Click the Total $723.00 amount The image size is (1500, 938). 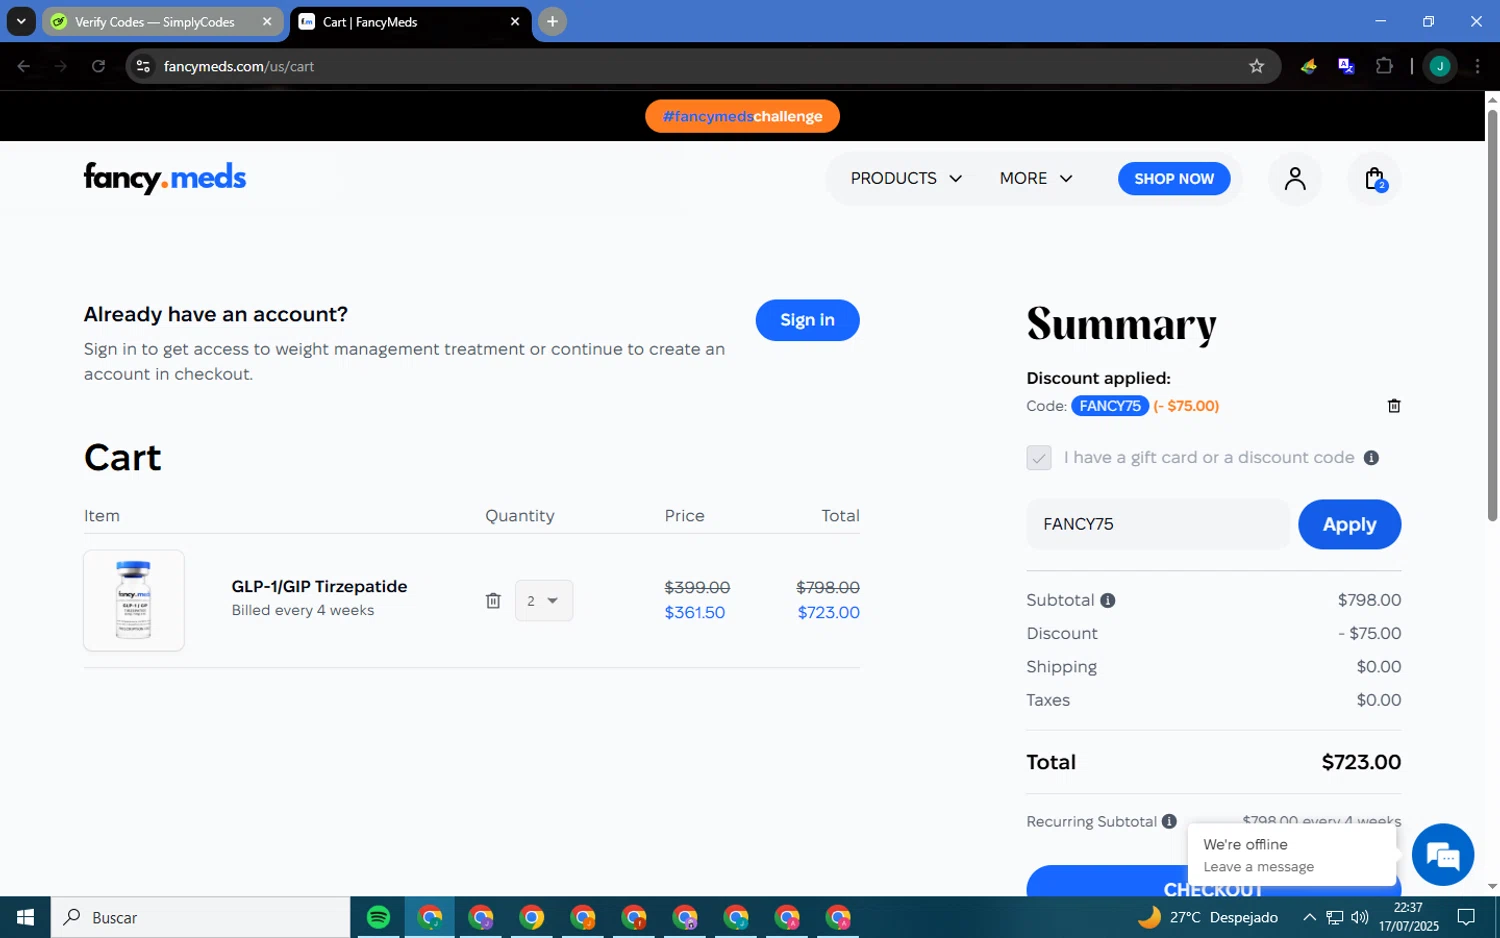(1361, 762)
